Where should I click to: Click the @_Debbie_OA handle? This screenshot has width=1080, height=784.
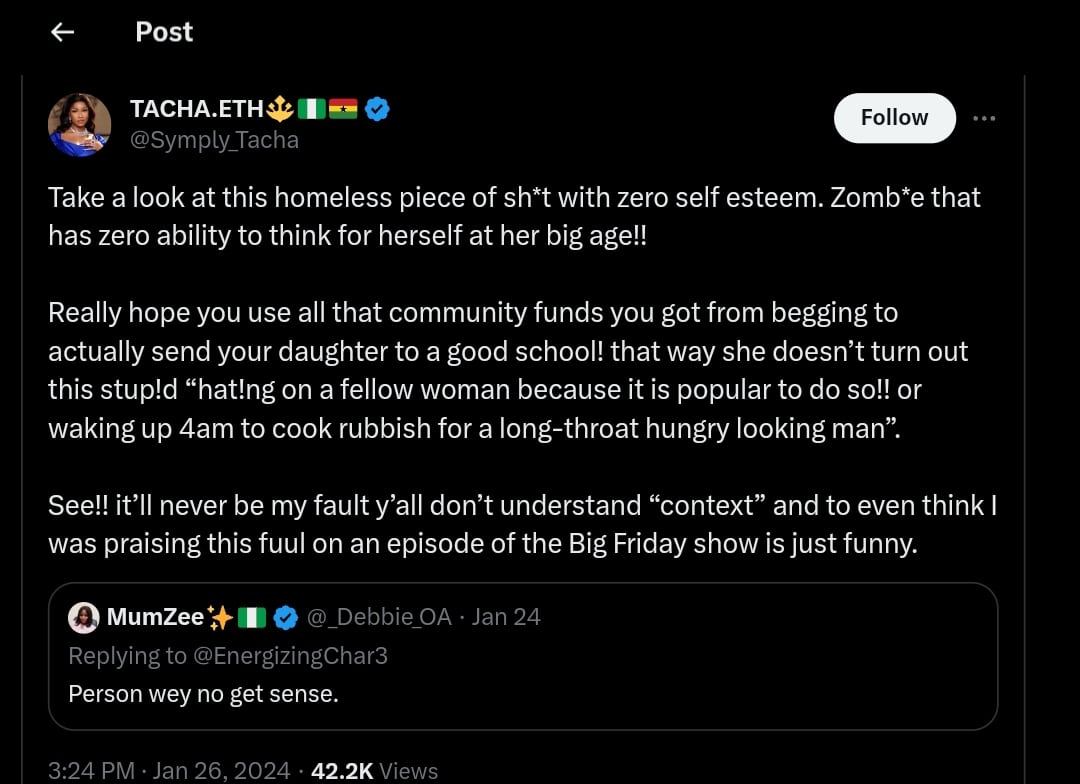379,618
